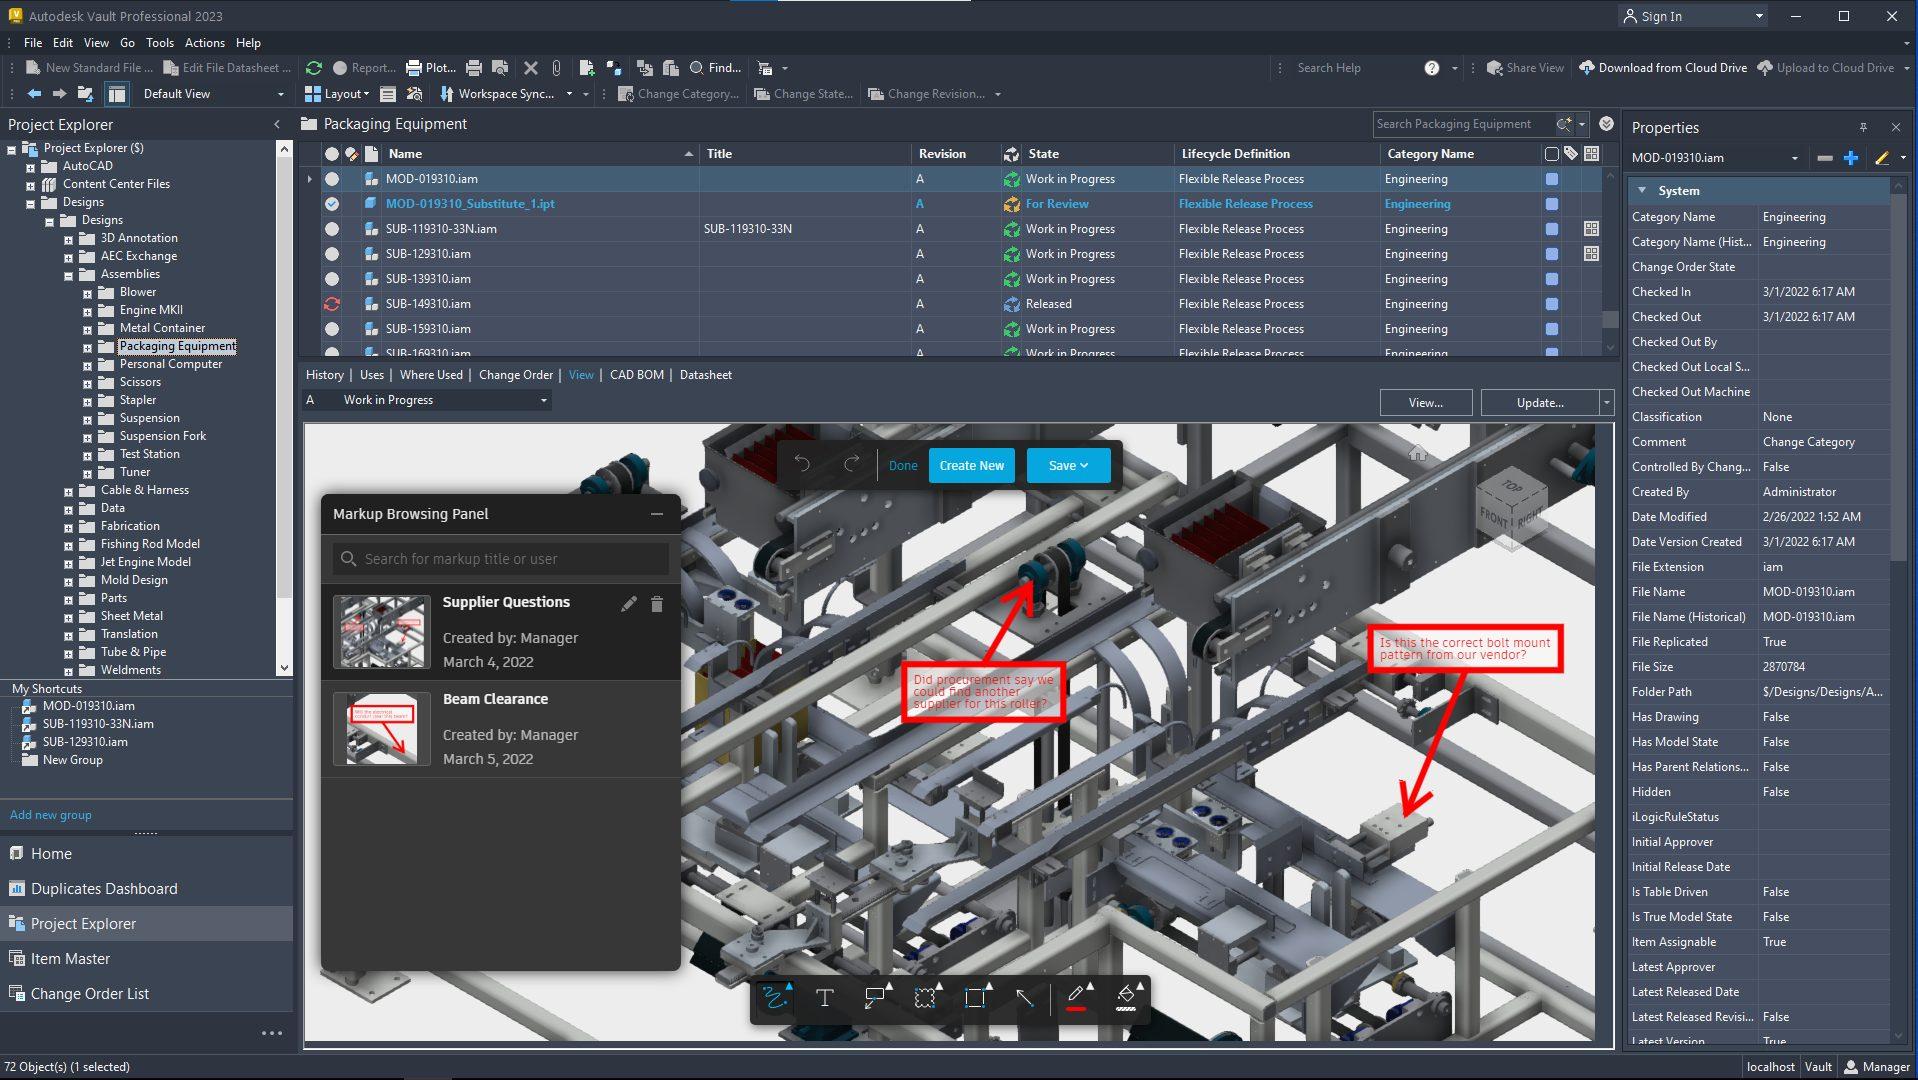
Task: Toggle the checked circle for MOD-019310_Substitute_1.ipt
Action: coord(332,204)
